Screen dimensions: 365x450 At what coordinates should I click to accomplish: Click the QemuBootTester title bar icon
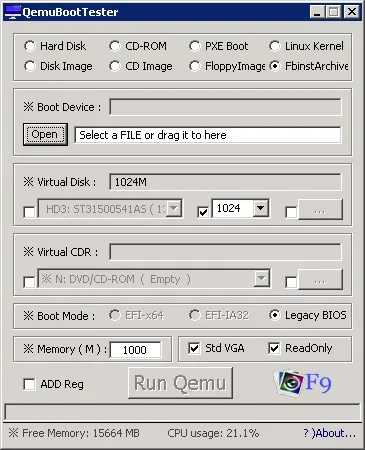click(13, 12)
